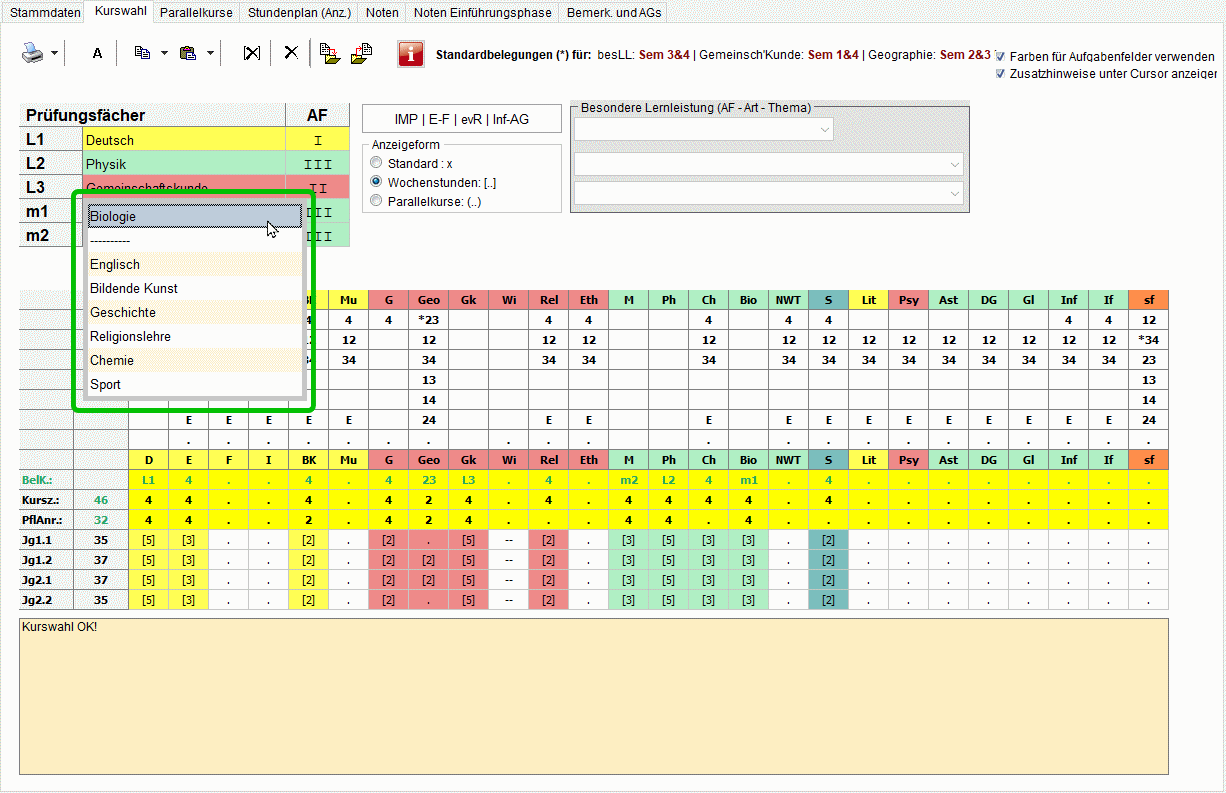
Task: Choose Englisch from the subject list
Action: click(x=115, y=265)
